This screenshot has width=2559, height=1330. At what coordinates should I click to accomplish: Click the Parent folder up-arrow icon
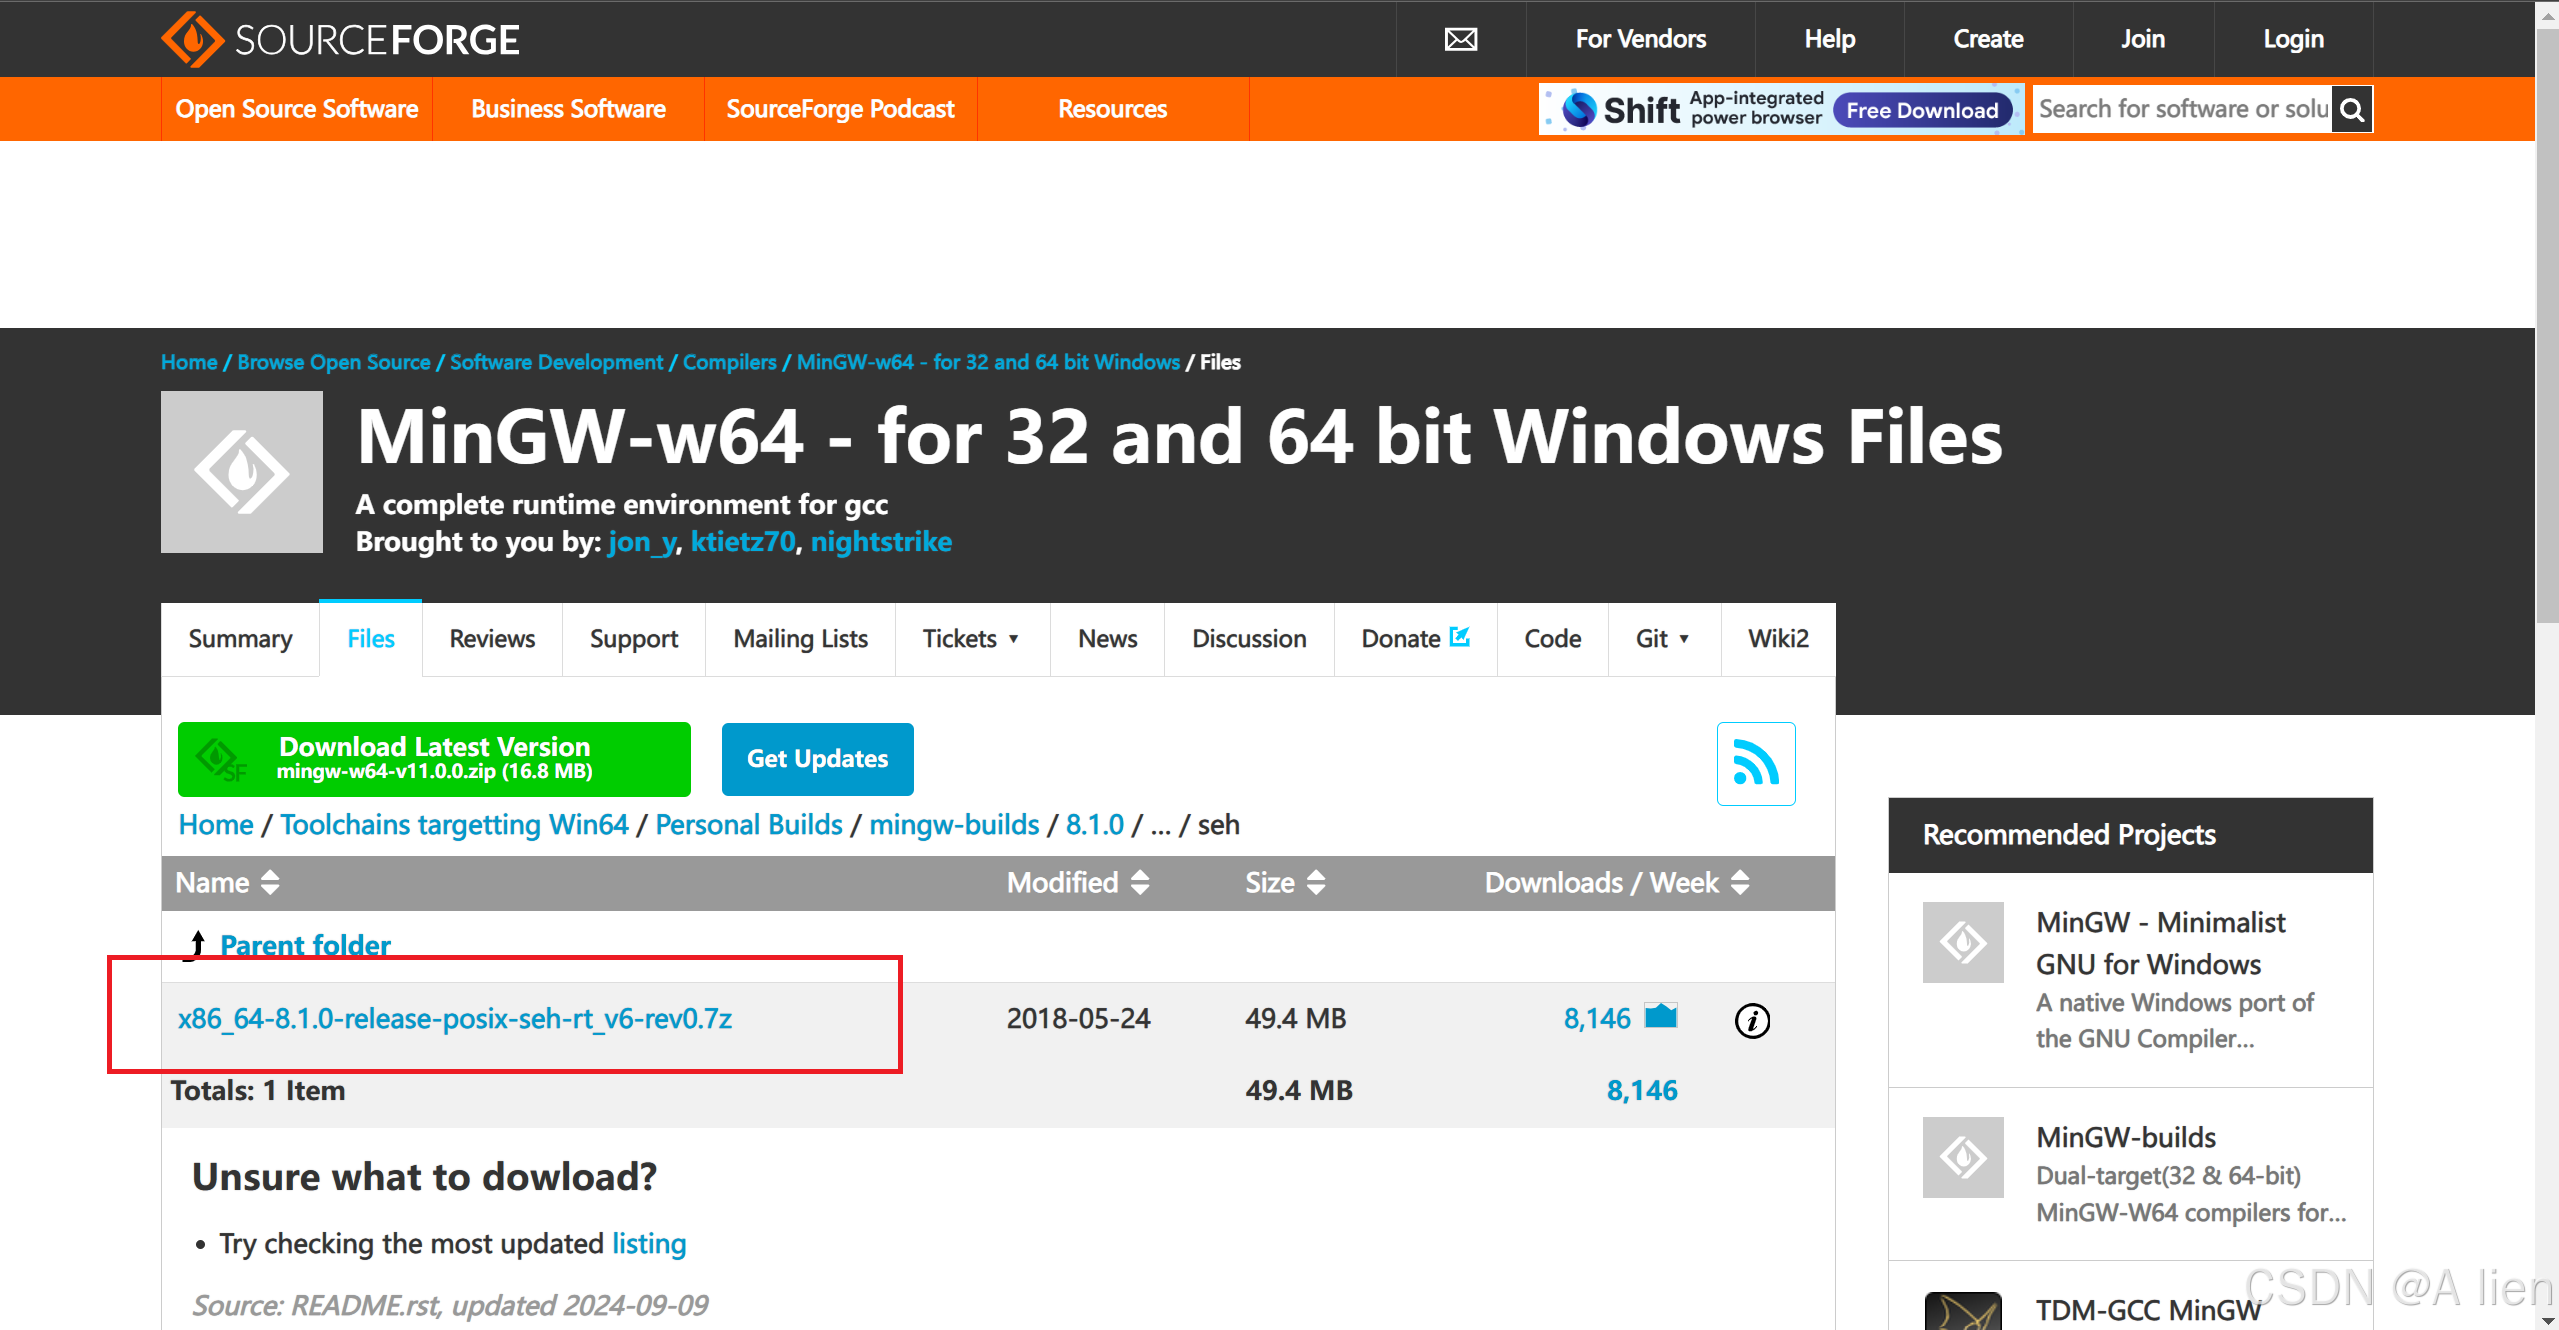point(198,944)
